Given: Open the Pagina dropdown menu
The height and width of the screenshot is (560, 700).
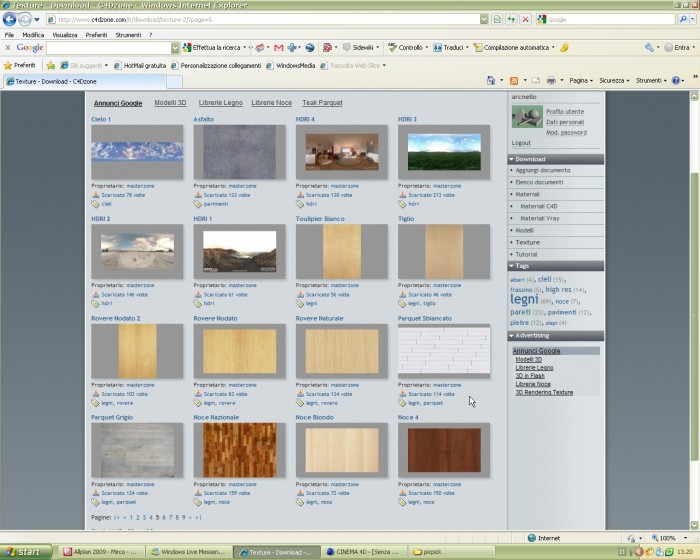Looking at the screenshot, I should [x=581, y=80].
